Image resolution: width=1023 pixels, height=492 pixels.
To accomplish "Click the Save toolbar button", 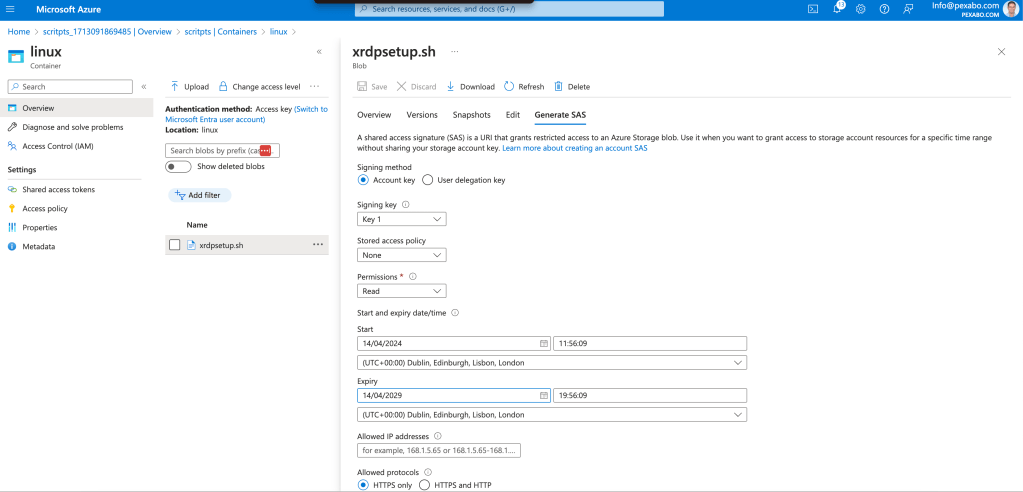I will 373,86.
